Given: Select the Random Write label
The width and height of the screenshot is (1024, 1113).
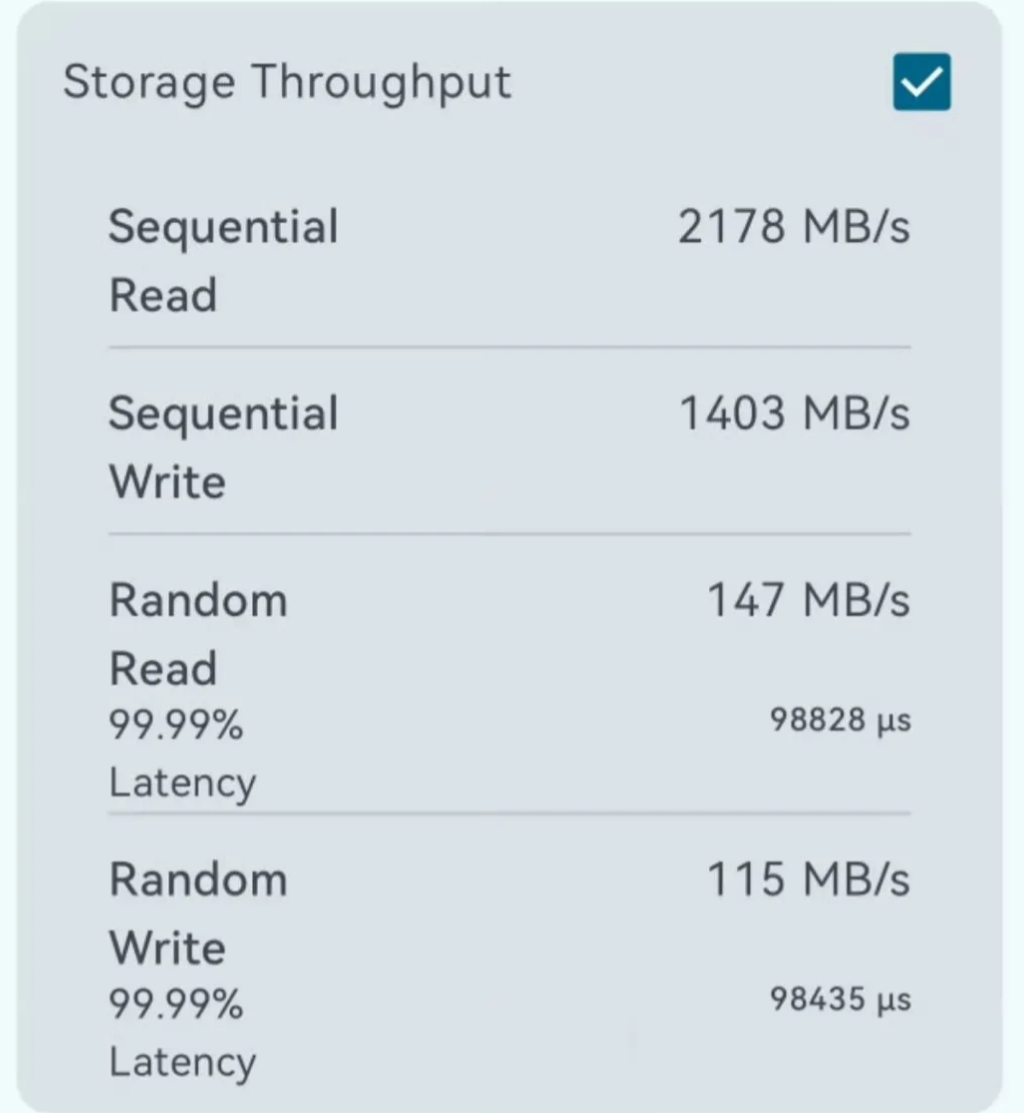Looking at the screenshot, I should [x=198, y=913].
